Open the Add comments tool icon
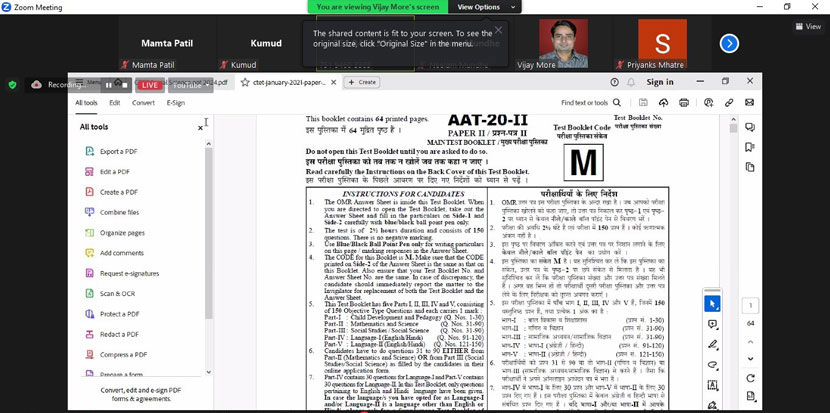The image size is (830, 413). click(x=89, y=253)
